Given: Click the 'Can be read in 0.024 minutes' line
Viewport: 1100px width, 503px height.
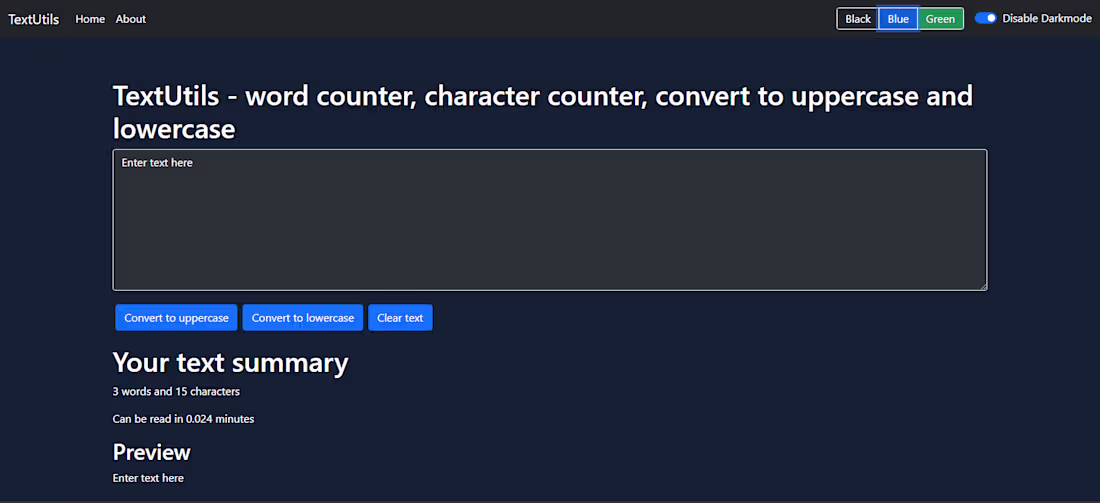Looking at the screenshot, I should pyautogui.click(x=183, y=419).
